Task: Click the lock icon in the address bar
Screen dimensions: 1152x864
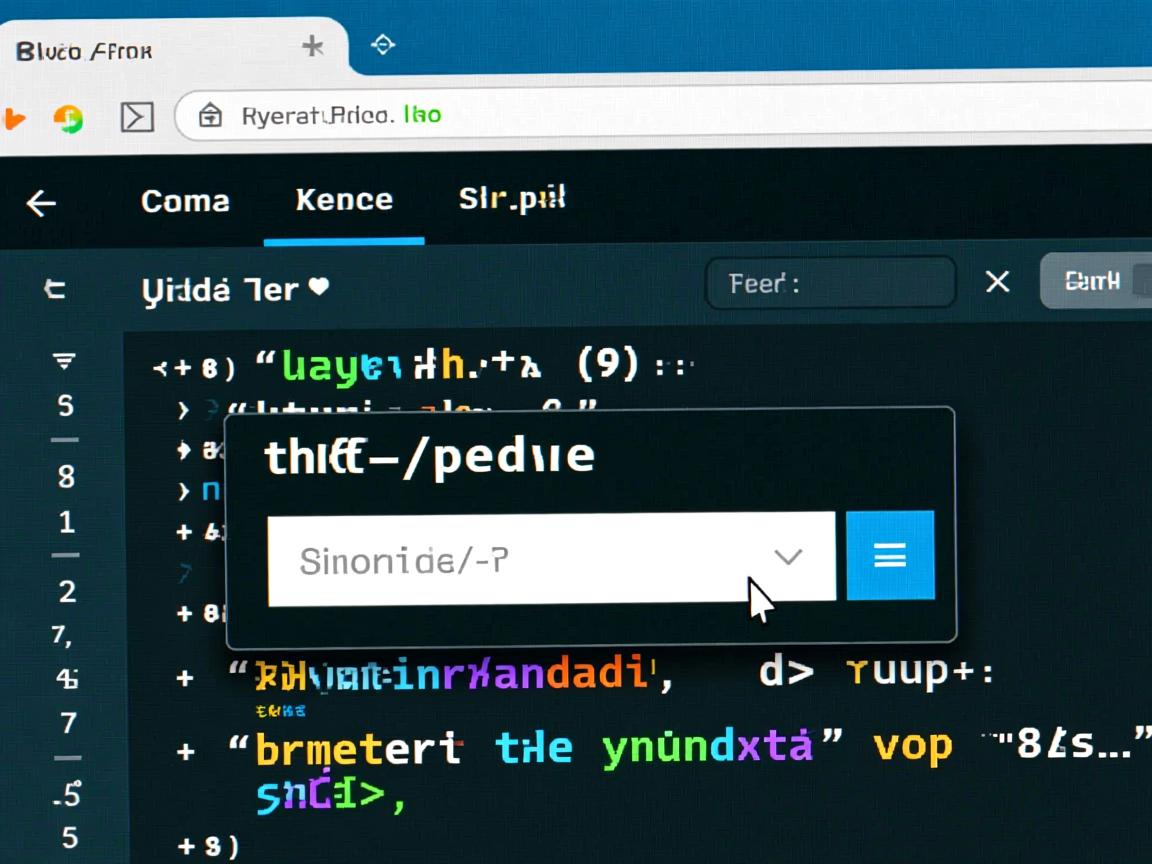Action: [x=210, y=116]
